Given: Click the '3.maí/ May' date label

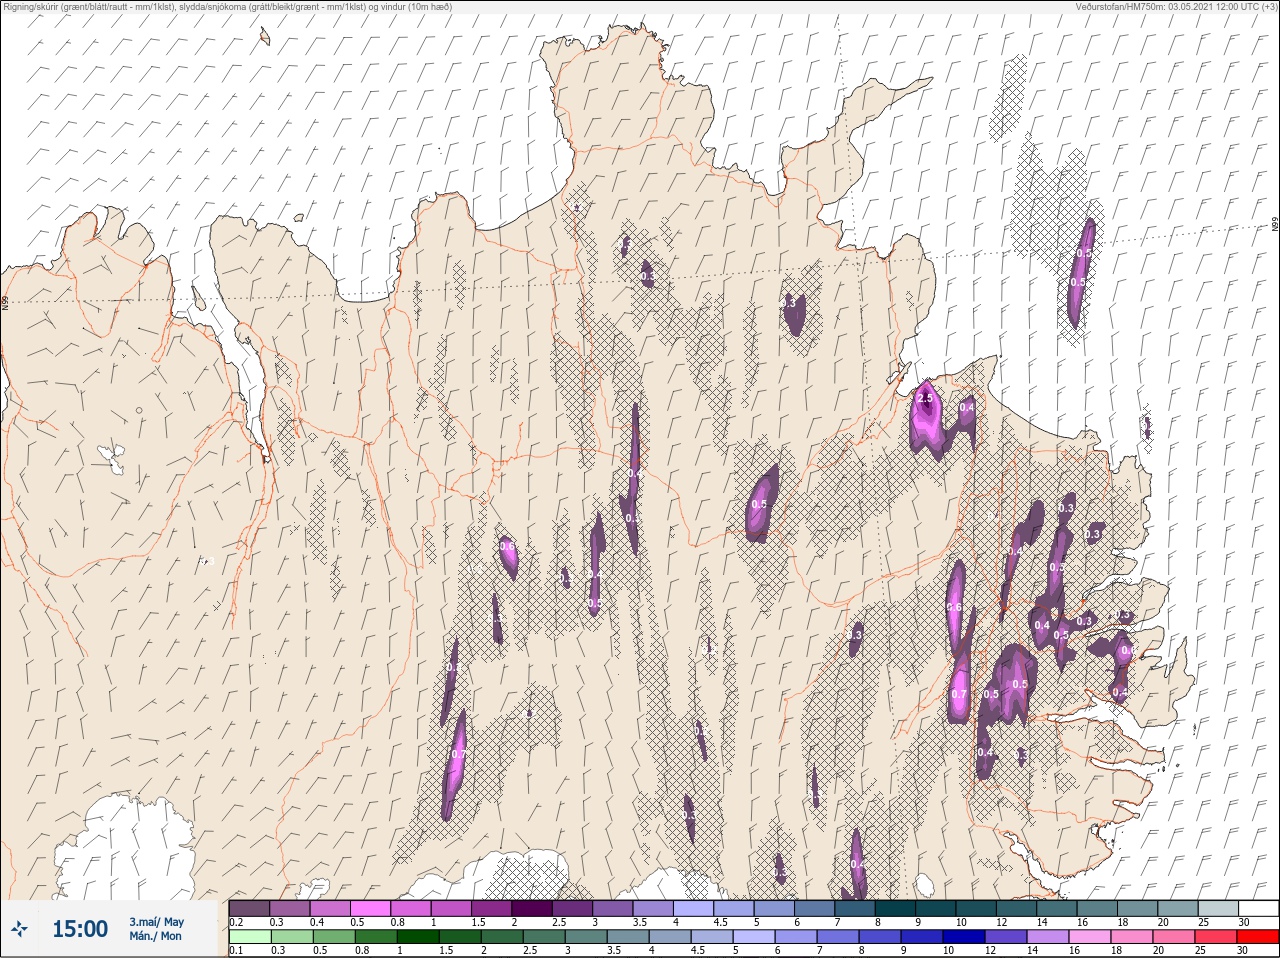Looking at the screenshot, I should pos(156,922).
